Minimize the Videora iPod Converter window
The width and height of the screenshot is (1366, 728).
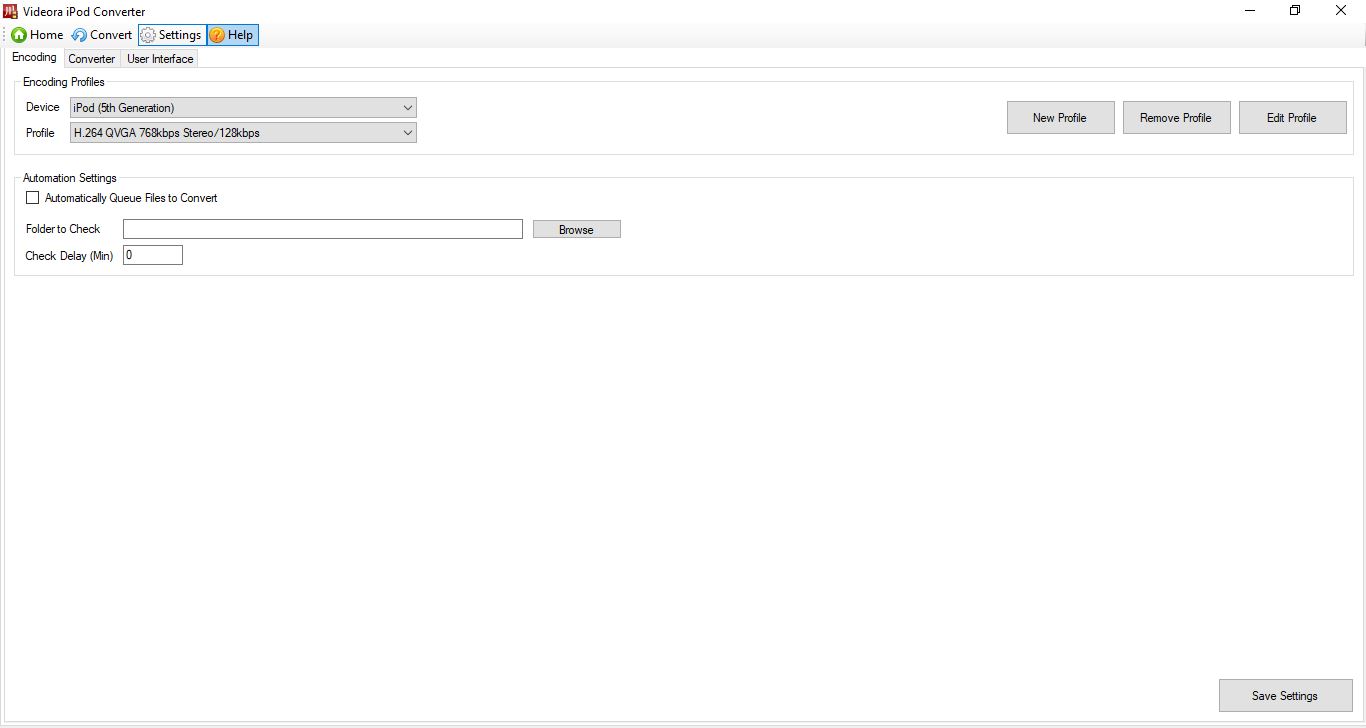pos(1250,10)
